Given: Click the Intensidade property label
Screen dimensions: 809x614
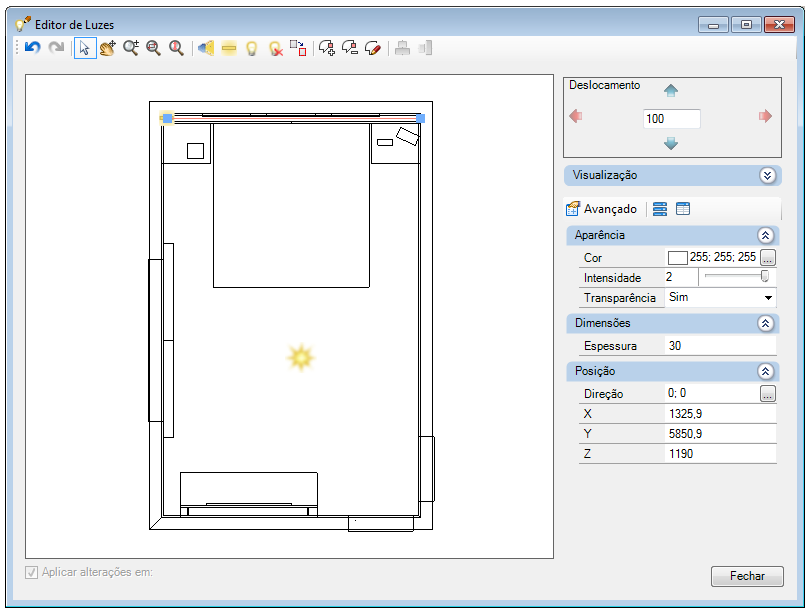Looking at the screenshot, I should [612, 278].
